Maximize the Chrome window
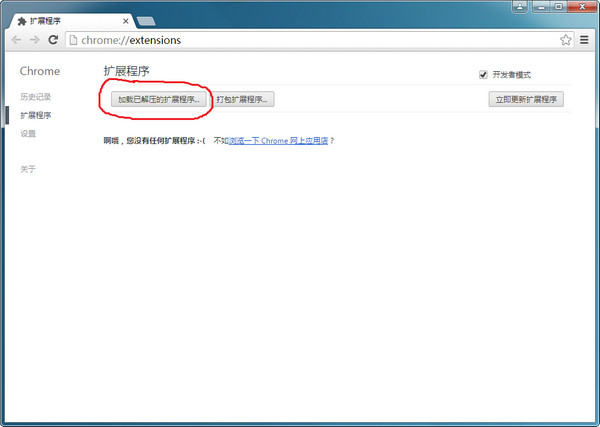This screenshot has width=600, height=427. click(x=559, y=7)
